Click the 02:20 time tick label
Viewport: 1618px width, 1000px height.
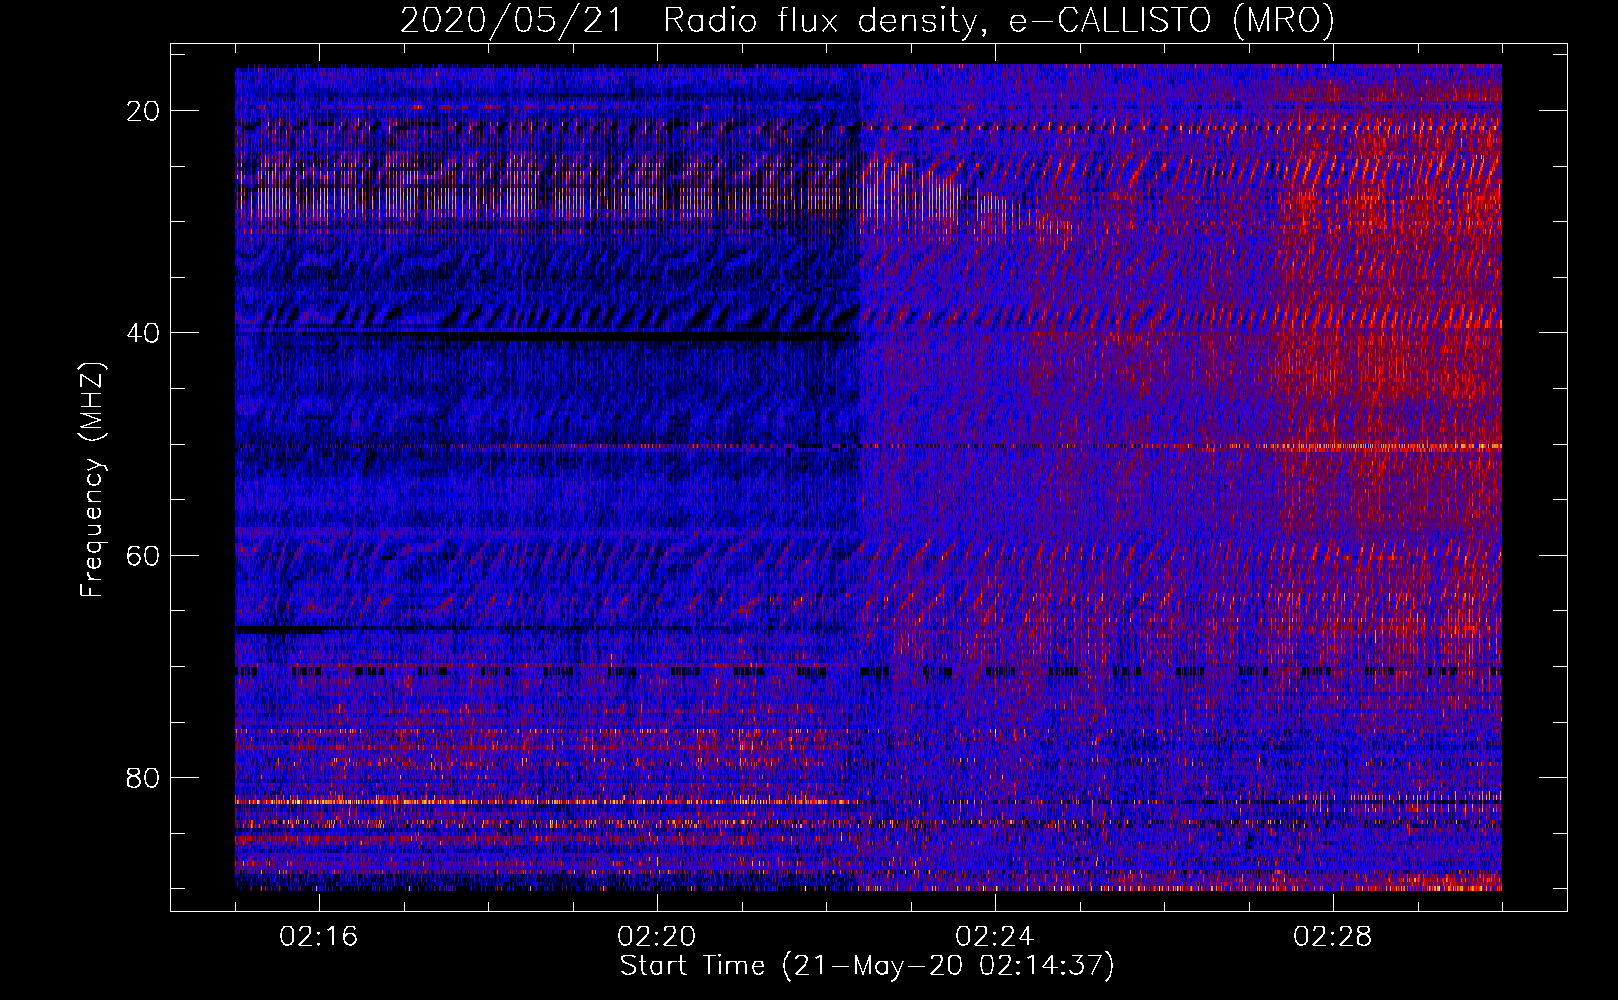pos(657,937)
